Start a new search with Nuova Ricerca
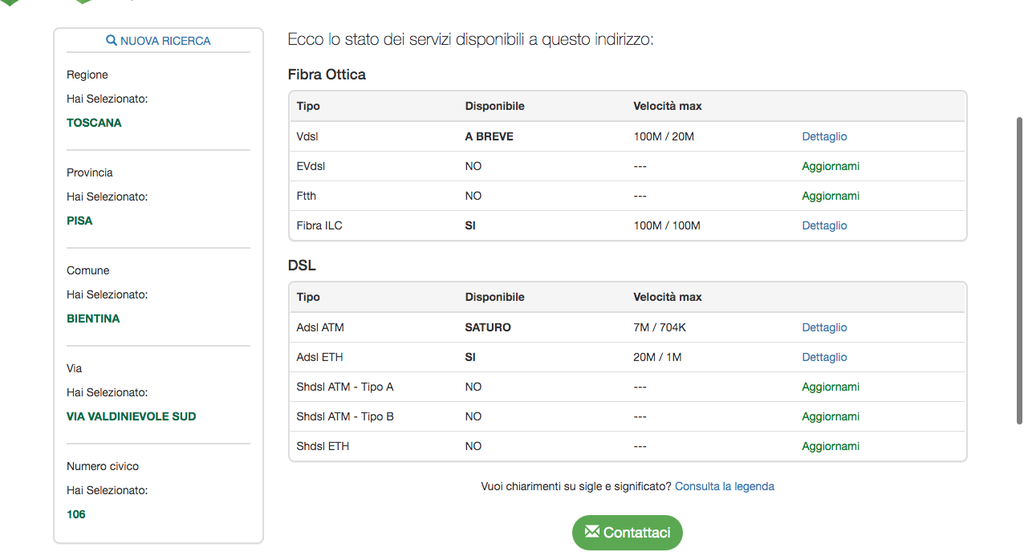Screen dimensions: 1024x552 point(165,41)
